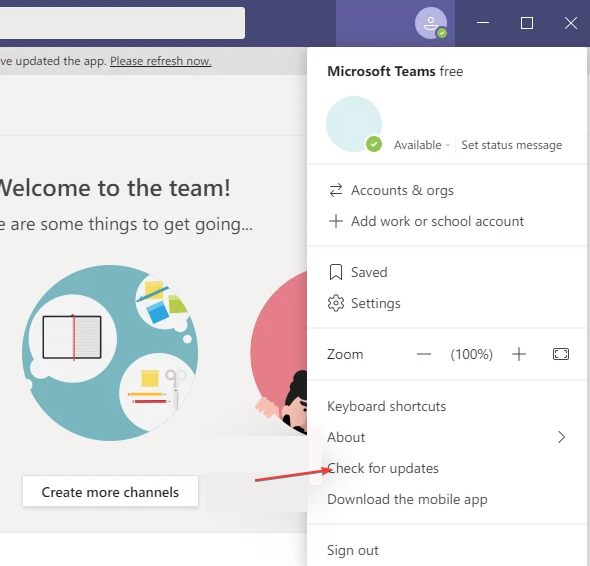Increase zoom with the plus button
The height and width of the screenshot is (566, 590).
click(x=519, y=354)
